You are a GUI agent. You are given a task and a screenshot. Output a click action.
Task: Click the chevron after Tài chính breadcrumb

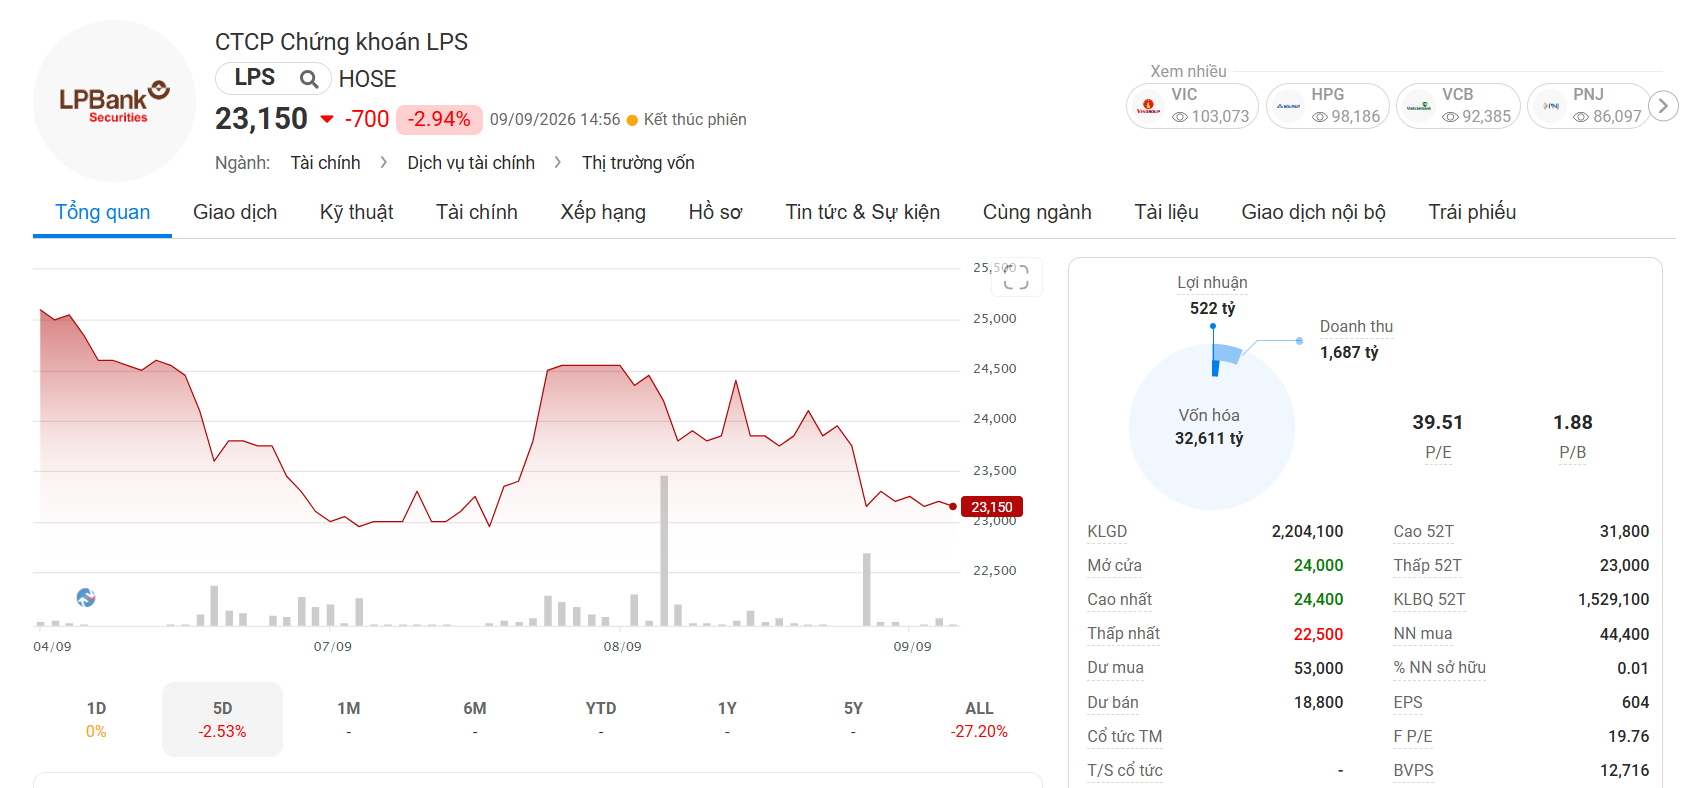click(x=383, y=162)
